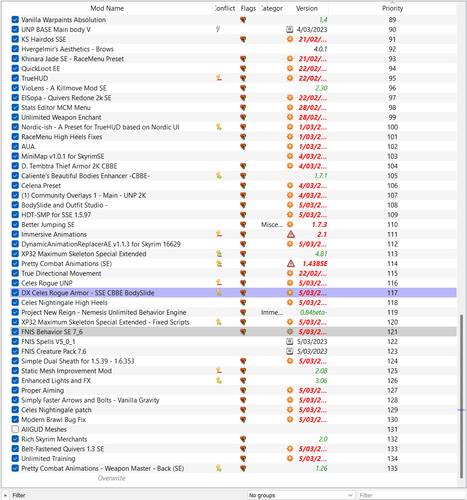Disable the Modern Brawl Bug Fix checkbox
The height and width of the screenshot is (500, 467).
(x=15, y=419)
